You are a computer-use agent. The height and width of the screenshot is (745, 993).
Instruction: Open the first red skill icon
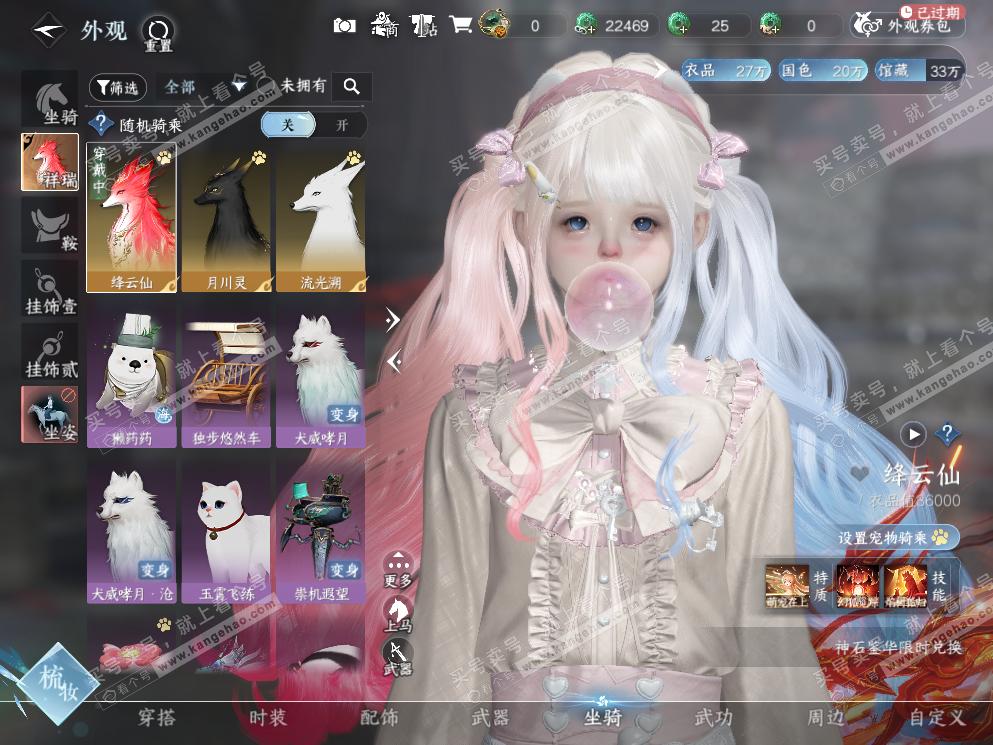pos(857,586)
